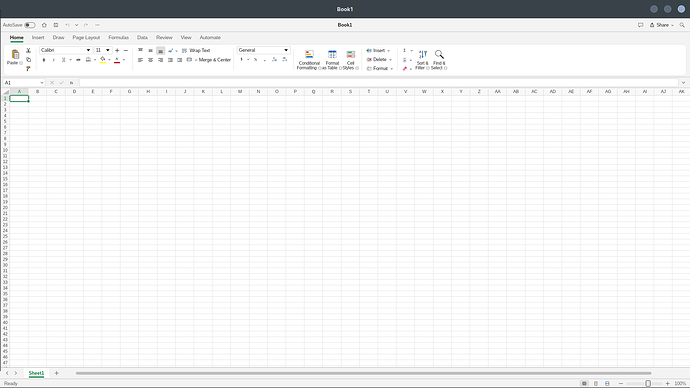Increase font size with plus button
690x388 pixels.
(x=117, y=51)
